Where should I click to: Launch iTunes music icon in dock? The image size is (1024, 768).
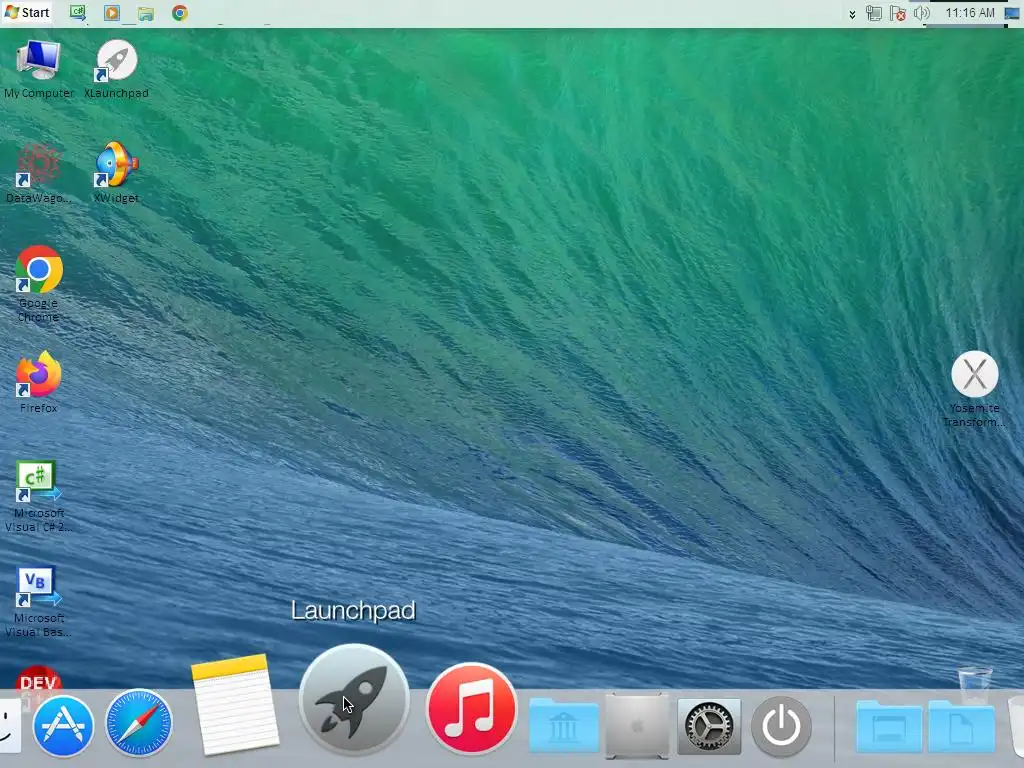click(x=472, y=707)
